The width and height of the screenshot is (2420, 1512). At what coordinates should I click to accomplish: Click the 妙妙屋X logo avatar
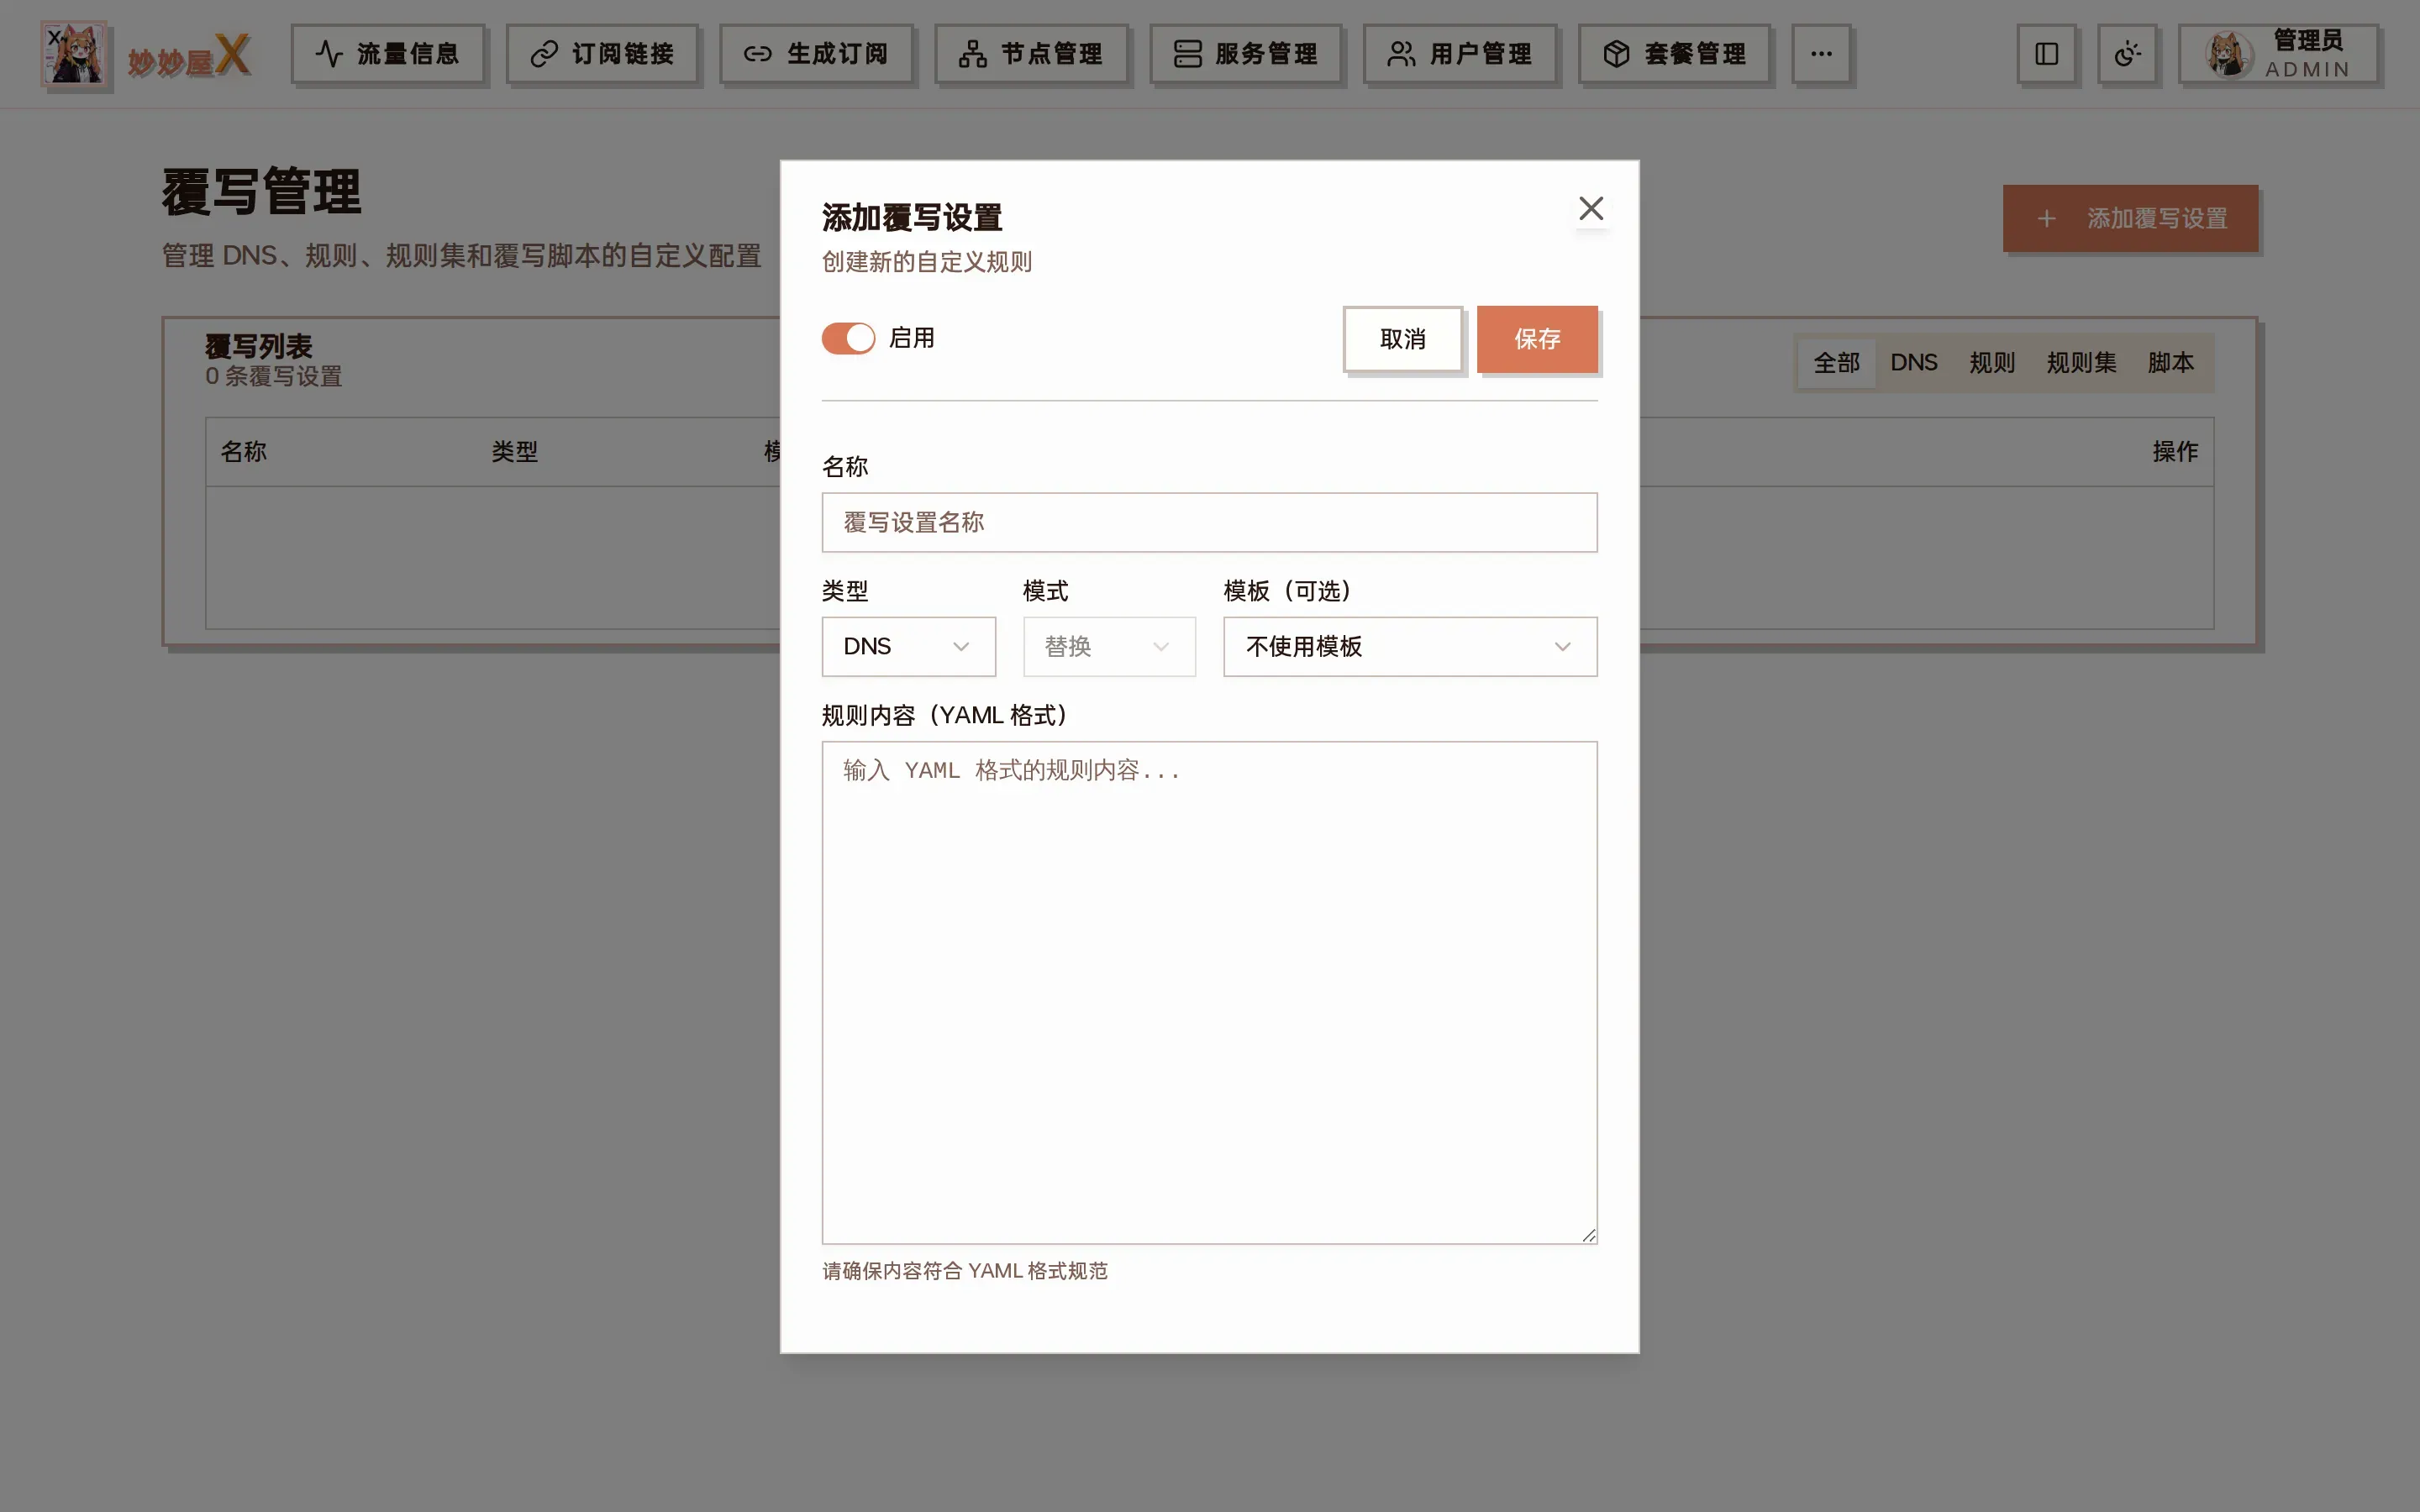[75, 54]
